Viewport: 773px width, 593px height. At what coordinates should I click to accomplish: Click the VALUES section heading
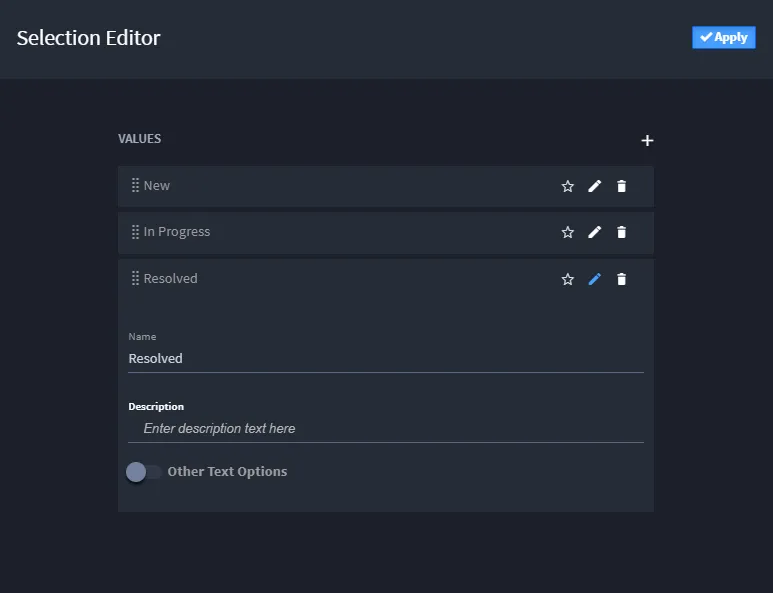pyautogui.click(x=140, y=139)
